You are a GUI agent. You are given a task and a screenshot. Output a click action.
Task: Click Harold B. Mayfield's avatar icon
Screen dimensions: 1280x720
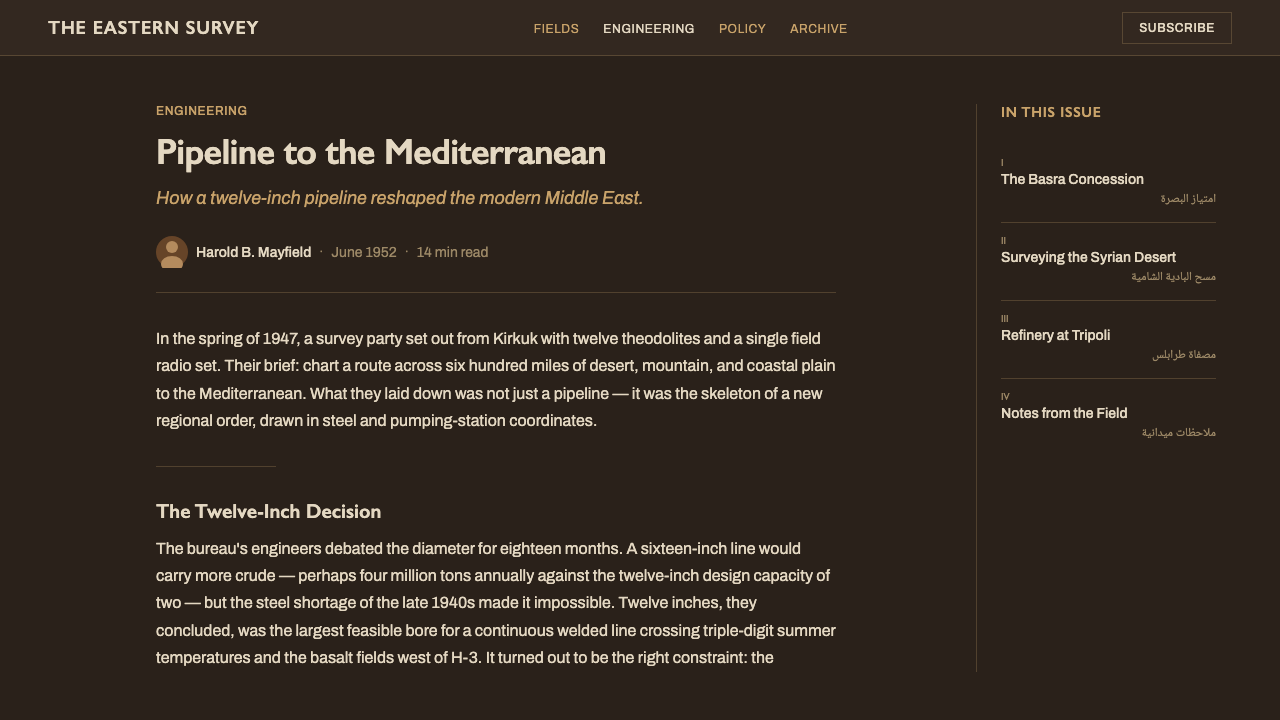click(172, 252)
